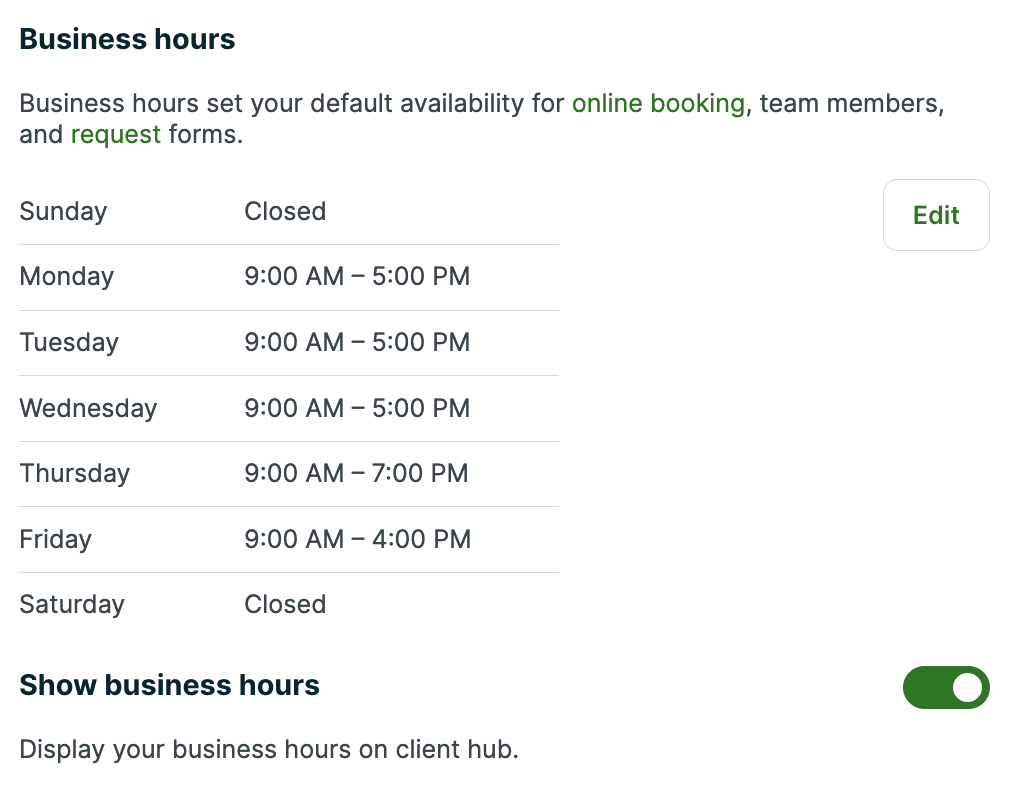Open the online booking link
Viewport: 1014px width, 786px height.
pyautogui.click(x=658, y=103)
